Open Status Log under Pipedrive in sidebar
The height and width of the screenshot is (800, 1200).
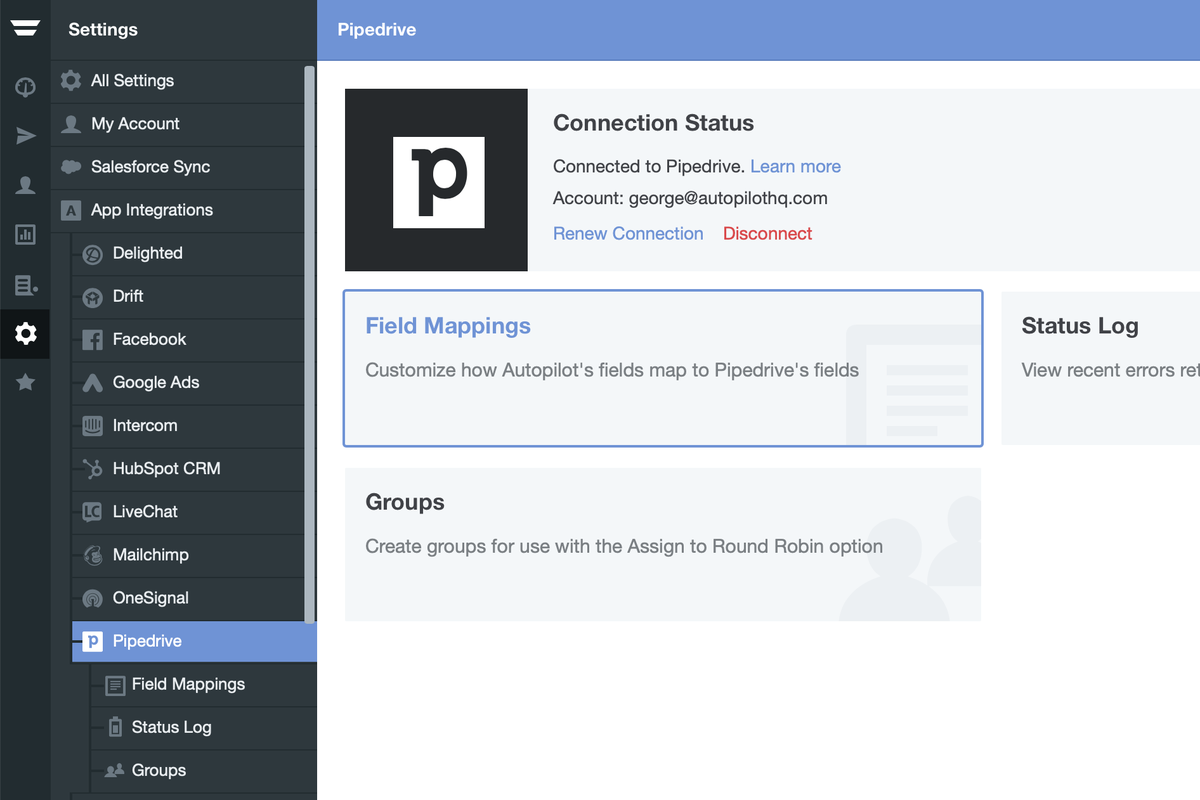coord(205,728)
